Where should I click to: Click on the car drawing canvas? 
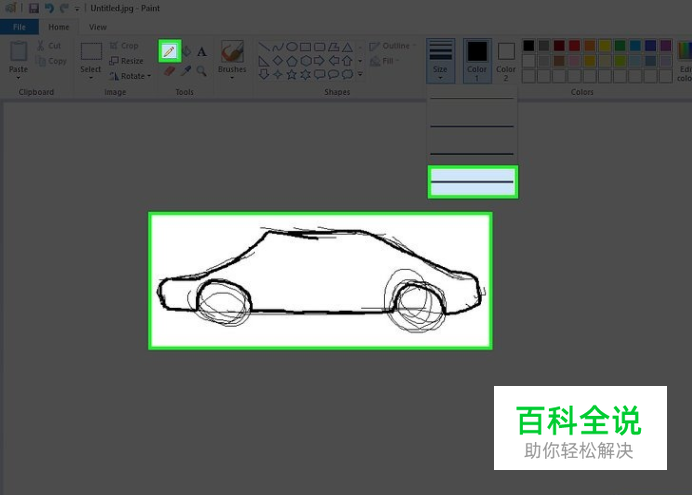coord(320,281)
